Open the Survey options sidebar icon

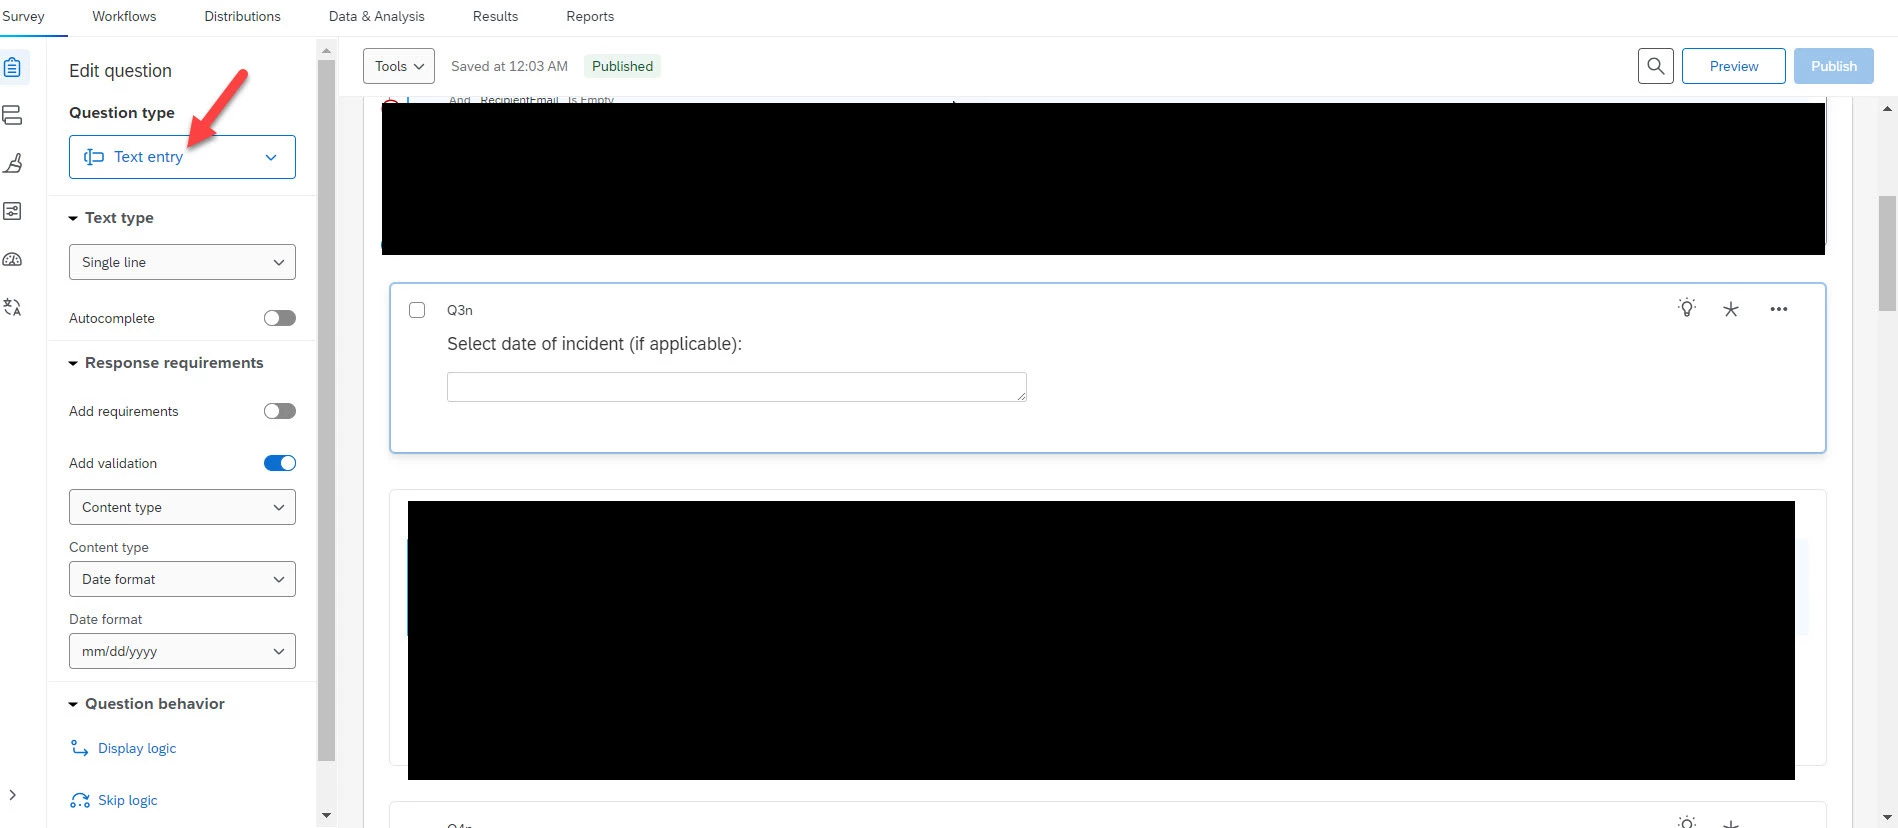pyautogui.click(x=12, y=211)
